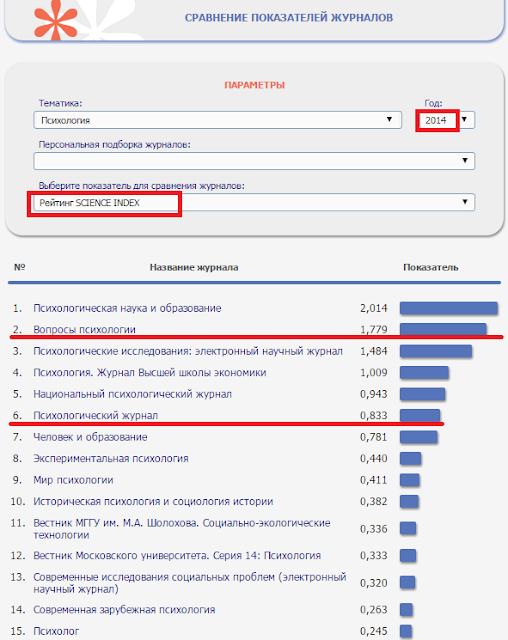Click the blue bar for Психологическая наука и образование
The image size is (508, 640).
[448, 308]
